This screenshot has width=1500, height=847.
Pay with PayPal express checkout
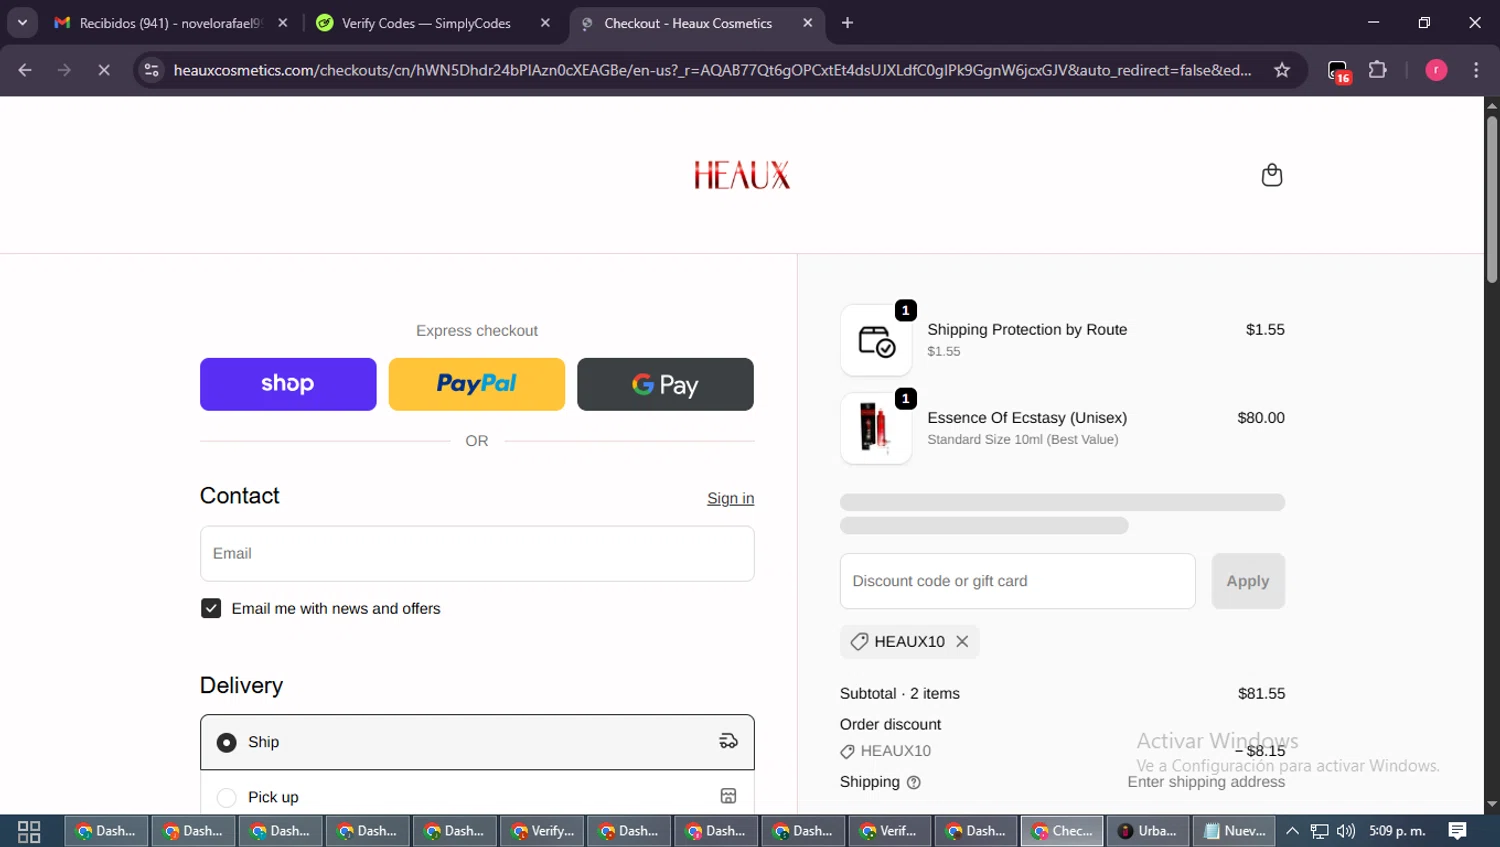(477, 384)
